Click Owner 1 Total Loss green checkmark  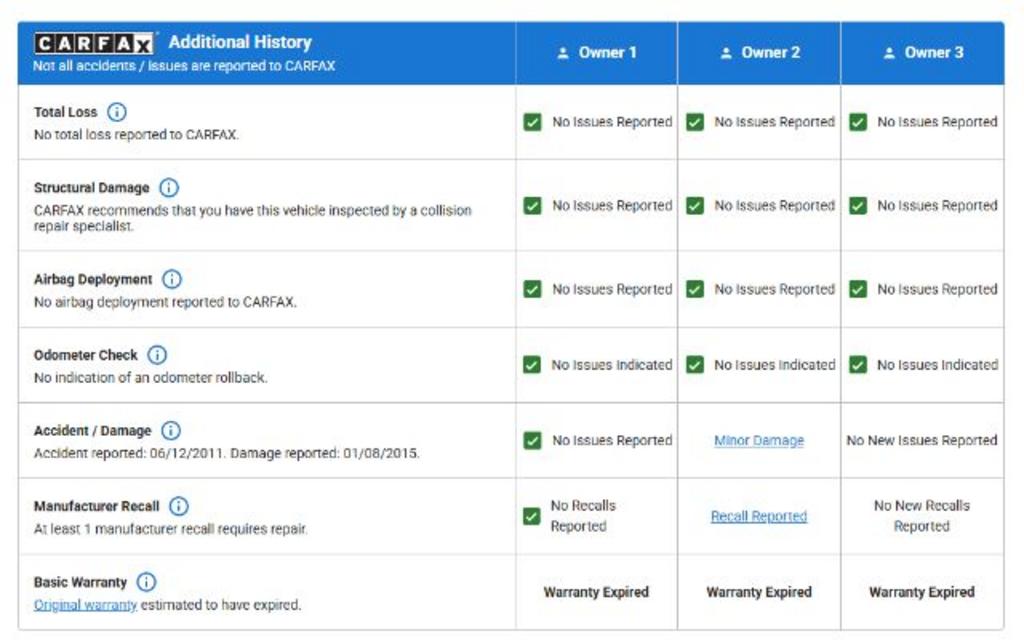tap(533, 122)
